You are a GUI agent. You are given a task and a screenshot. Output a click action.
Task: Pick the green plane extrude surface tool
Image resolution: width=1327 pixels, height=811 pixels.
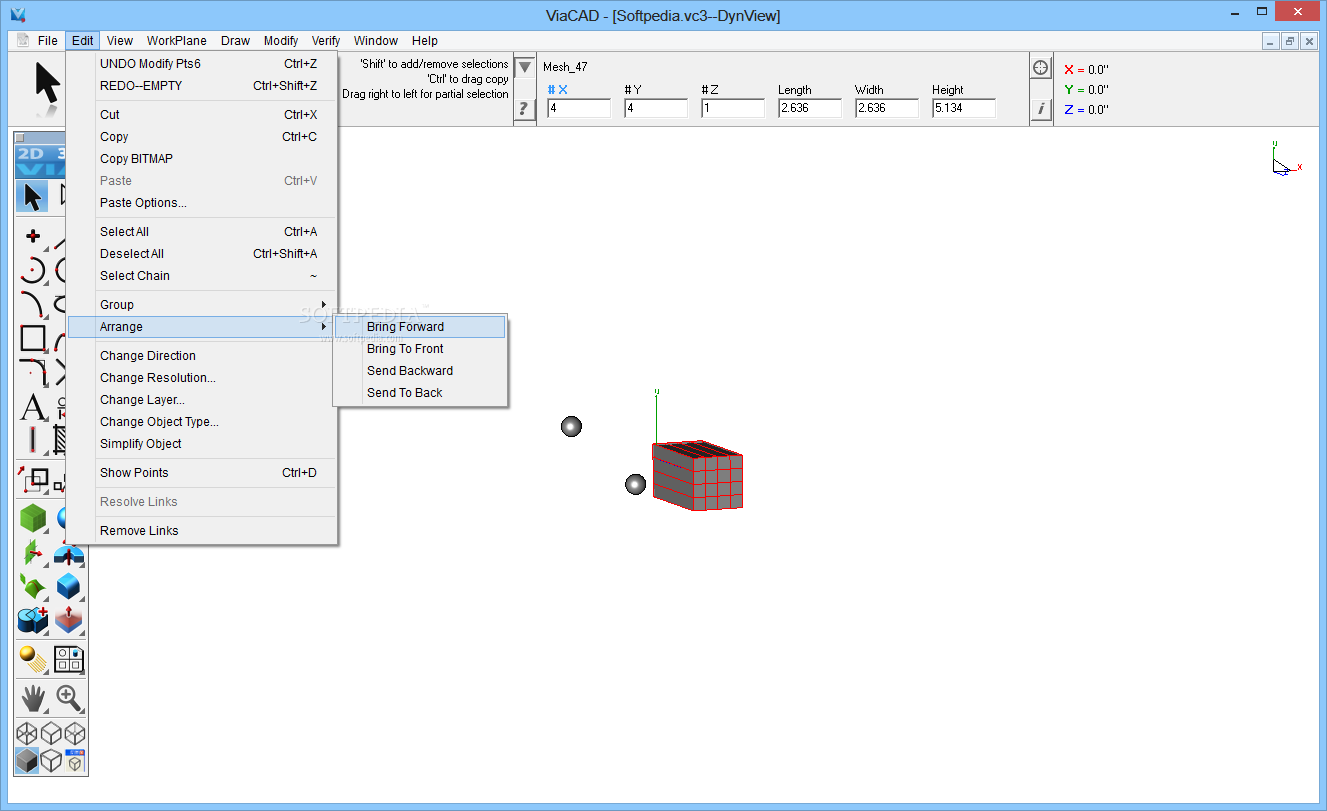(33, 552)
